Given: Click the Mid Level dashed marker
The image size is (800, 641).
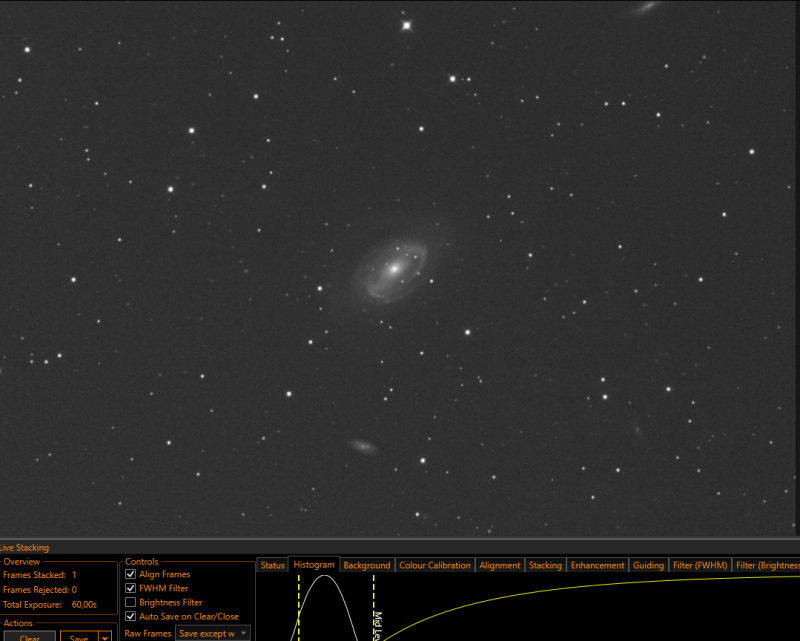Looking at the screenshot, I should click(x=374, y=607).
